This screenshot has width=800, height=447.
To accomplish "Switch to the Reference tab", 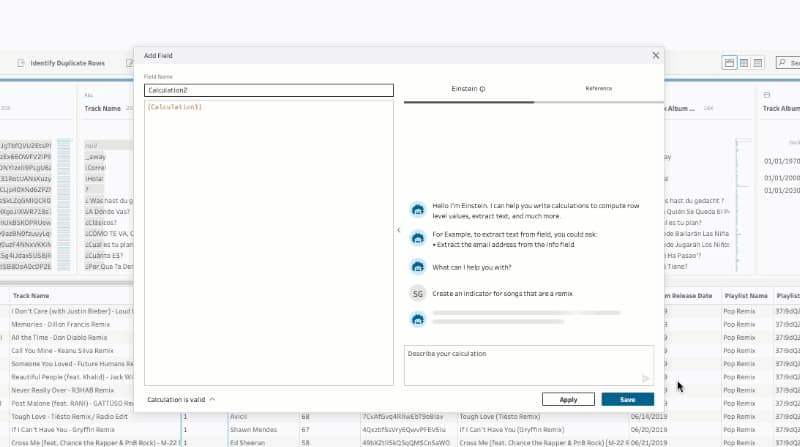I will coord(598,89).
